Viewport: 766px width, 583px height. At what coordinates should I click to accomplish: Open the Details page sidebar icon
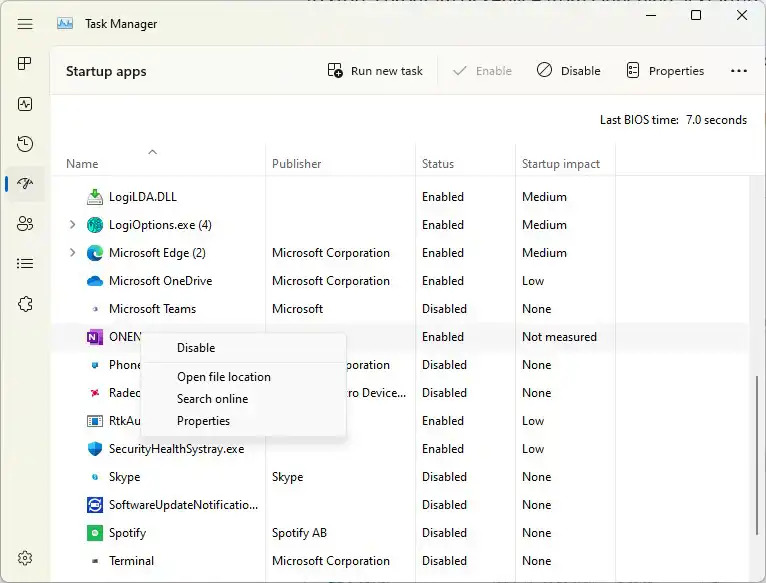point(26,264)
